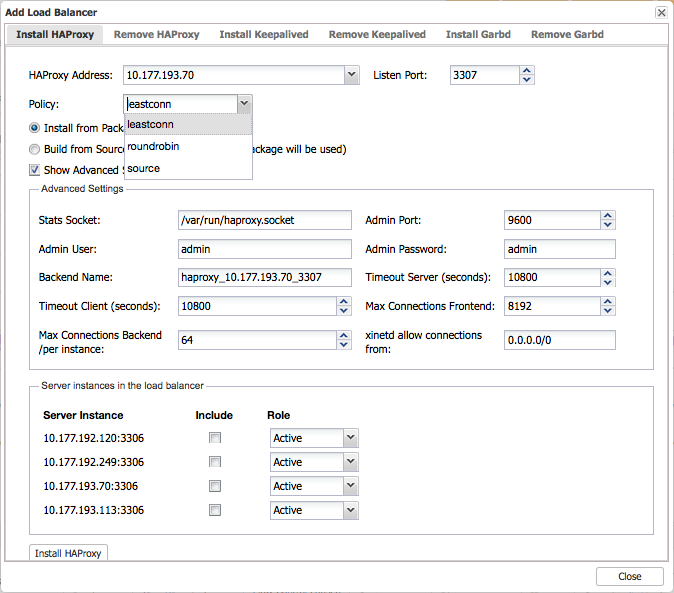Click the Listen Port field
The image size is (674, 593).
[x=485, y=75]
